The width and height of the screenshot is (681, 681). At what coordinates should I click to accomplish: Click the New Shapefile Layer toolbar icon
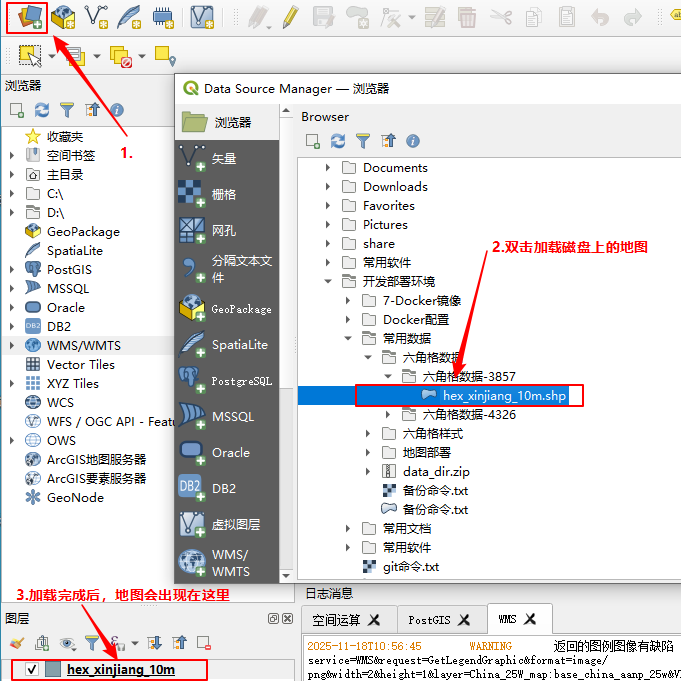[x=97, y=17]
